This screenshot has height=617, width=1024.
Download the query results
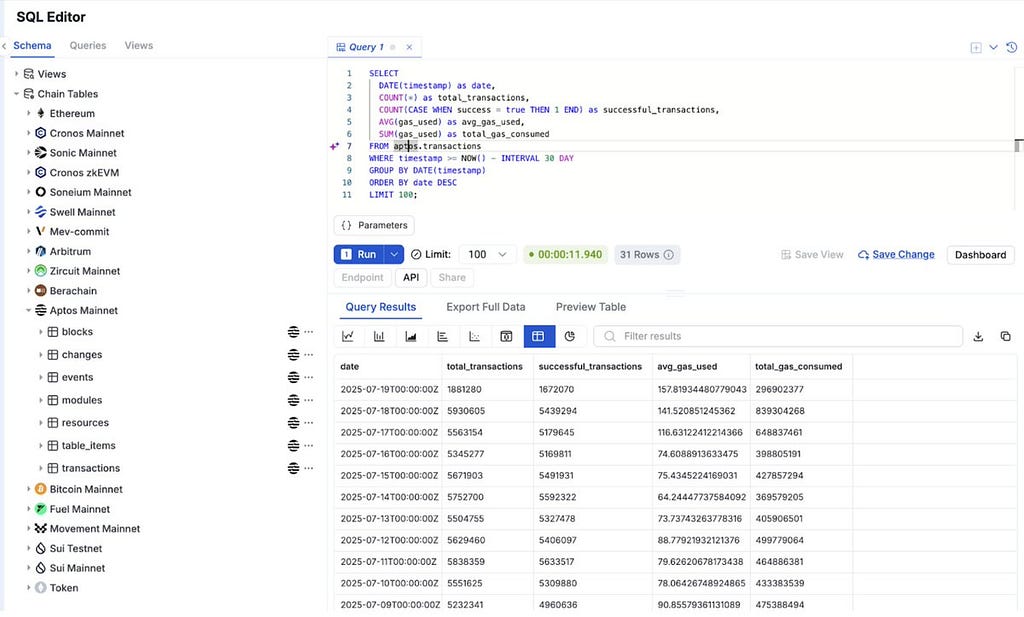[x=978, y=336]
